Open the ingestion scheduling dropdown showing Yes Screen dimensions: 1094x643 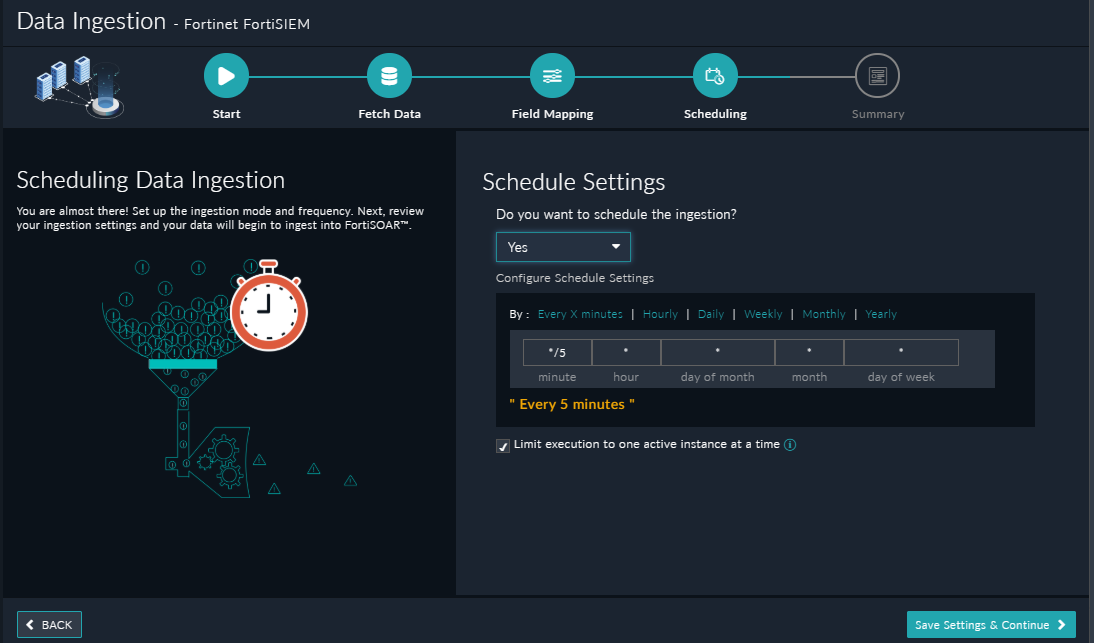click(563, 247)
